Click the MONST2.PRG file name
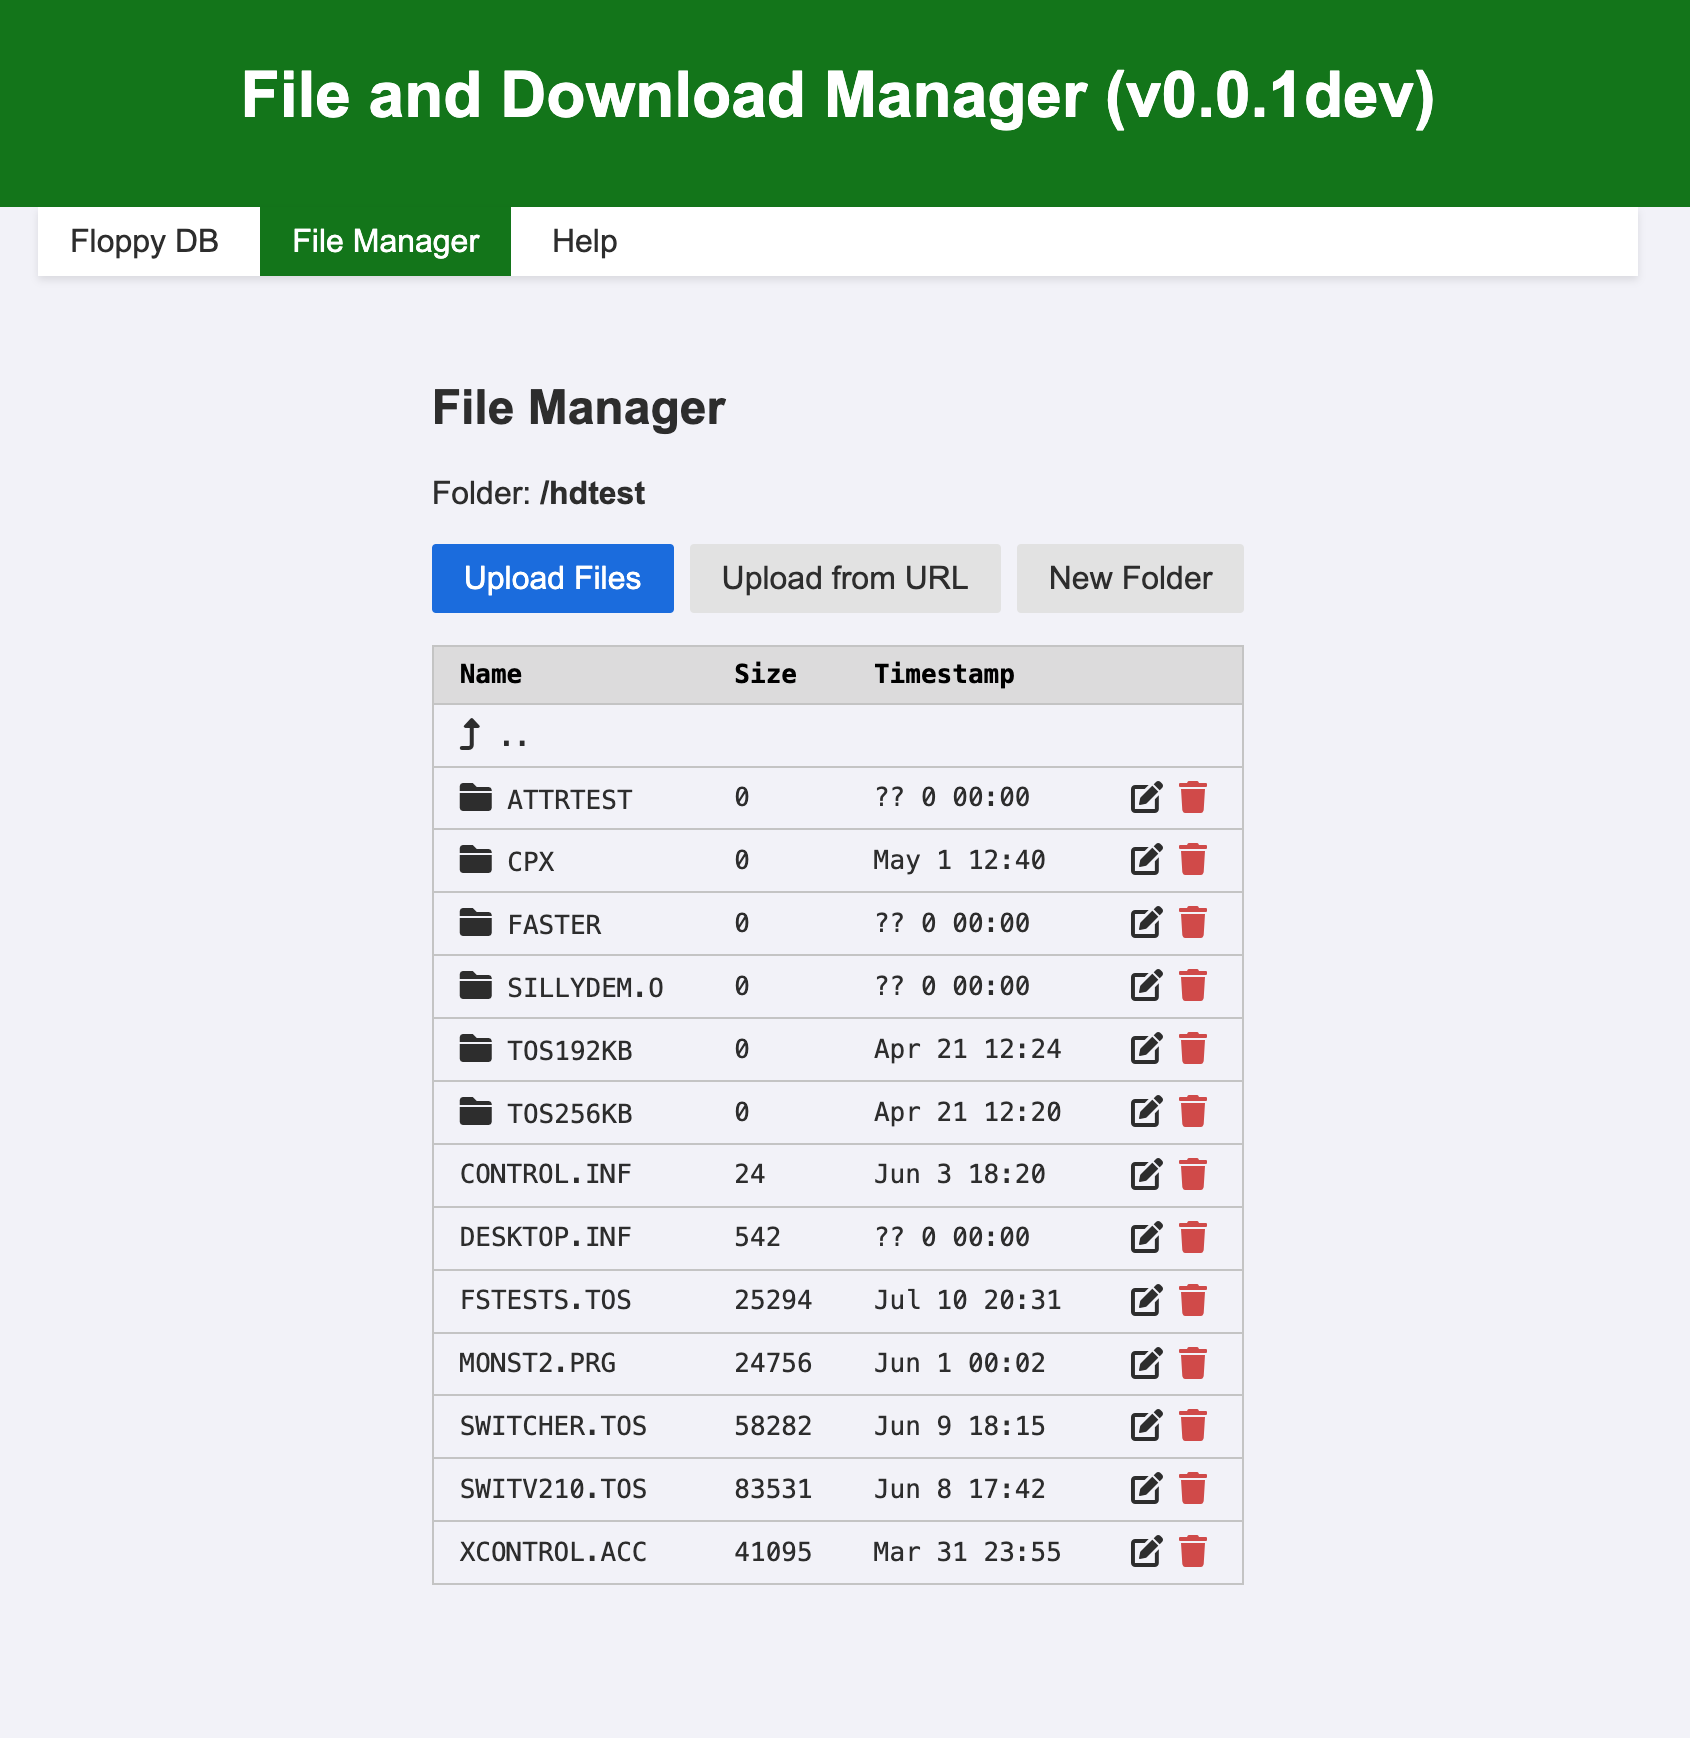This screenshot has height=1738, width=1690. coord(538,1363)
